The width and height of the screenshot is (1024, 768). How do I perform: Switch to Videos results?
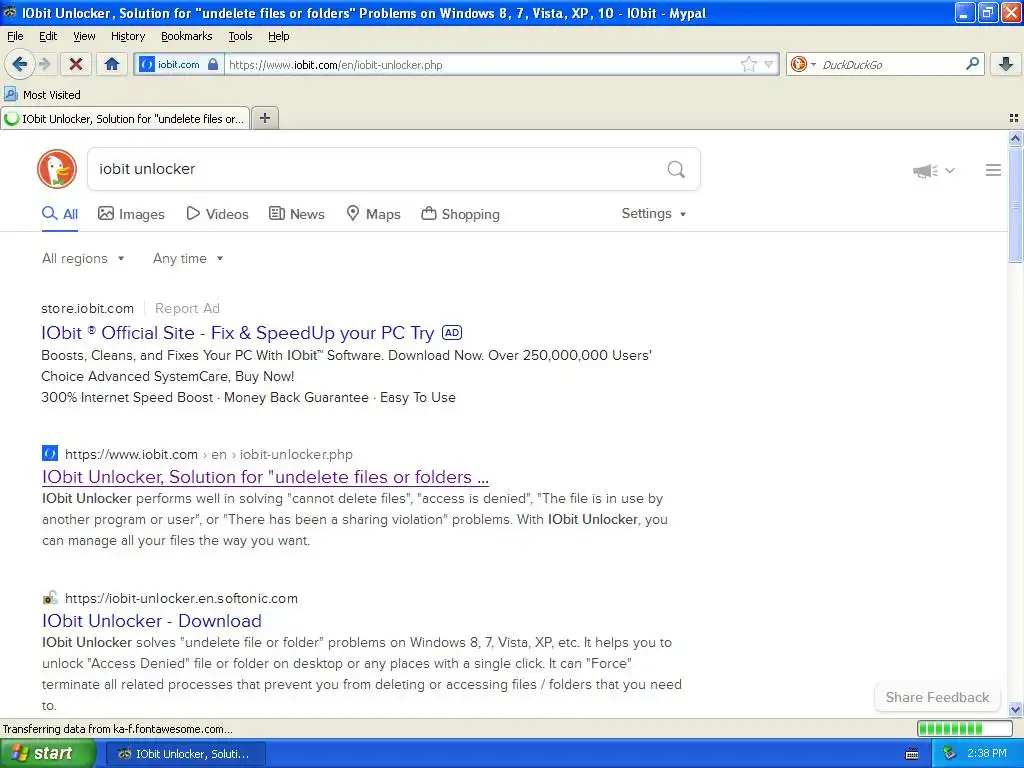(x=217, y=214)
